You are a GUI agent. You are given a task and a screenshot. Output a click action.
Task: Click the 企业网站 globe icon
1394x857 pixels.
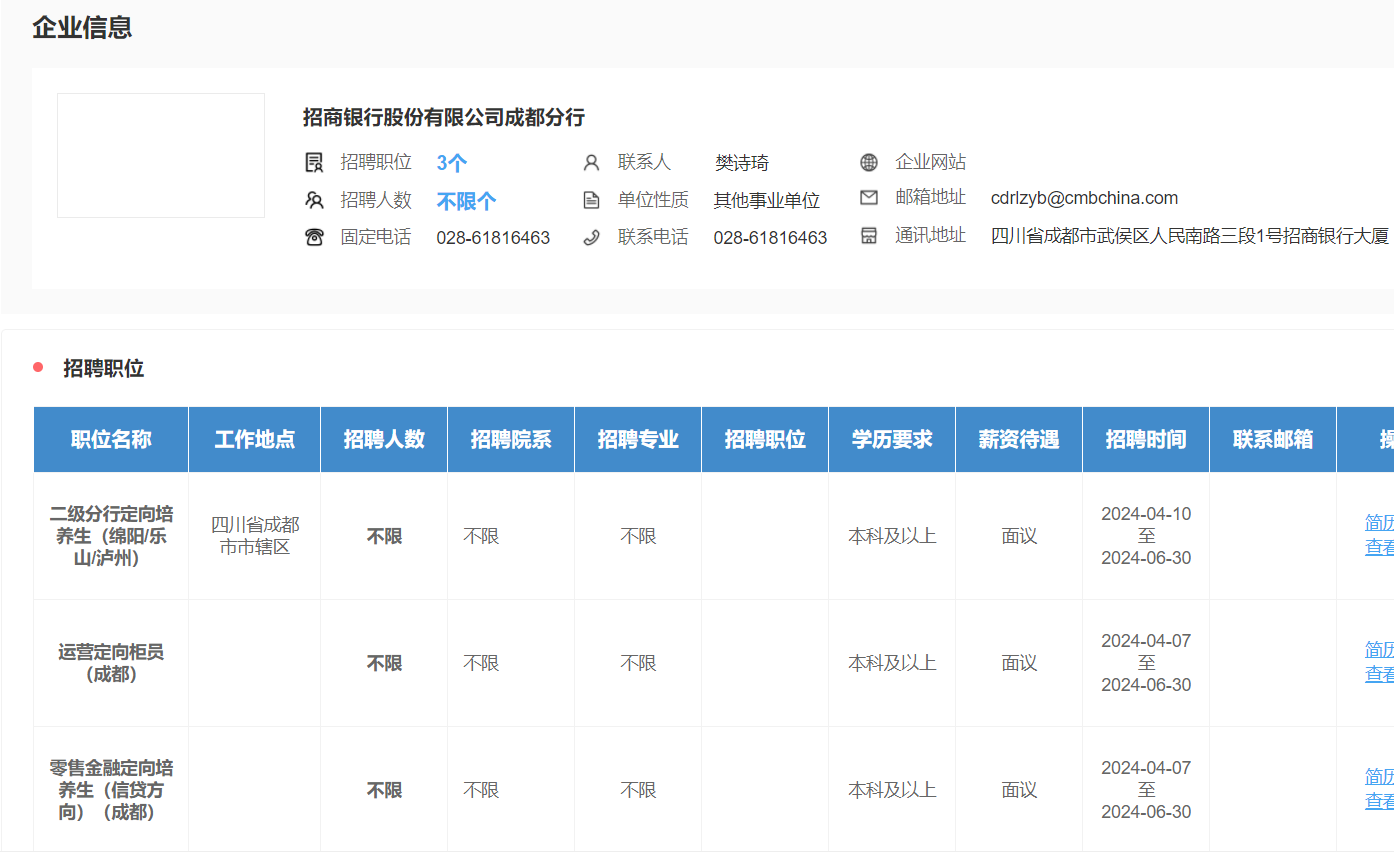point(869,163)
